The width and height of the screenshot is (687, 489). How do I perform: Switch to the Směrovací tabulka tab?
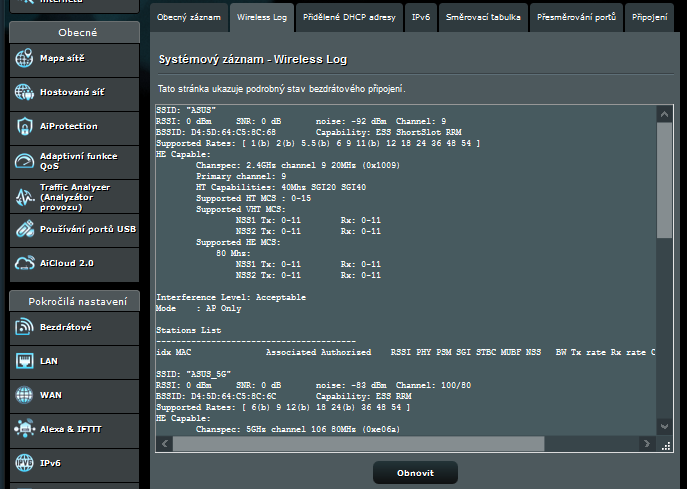[x=482, y=18]
